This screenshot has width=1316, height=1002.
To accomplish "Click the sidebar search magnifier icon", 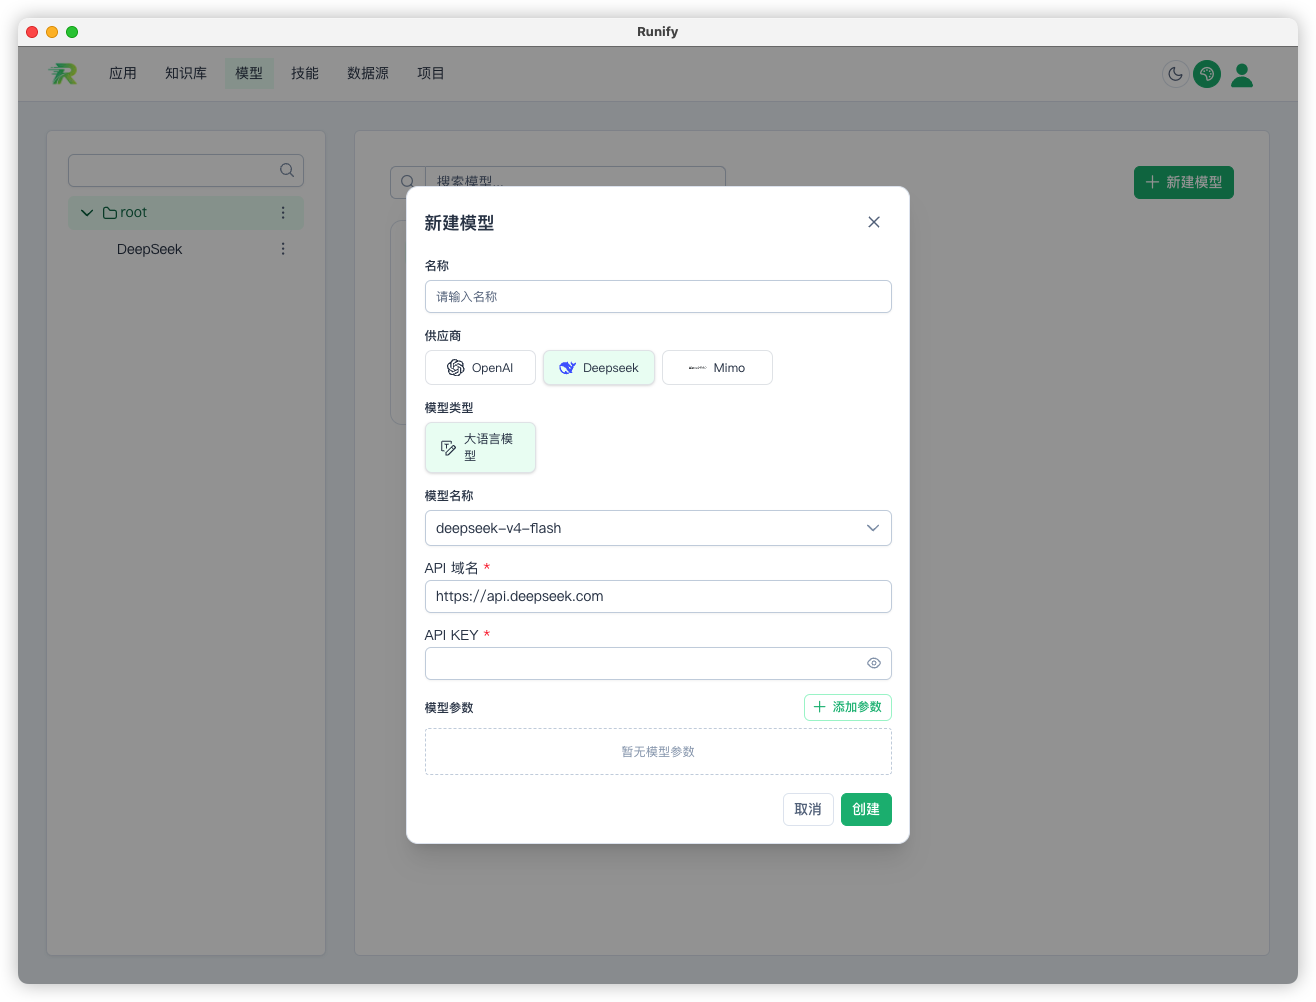I will tap(287, 170).
